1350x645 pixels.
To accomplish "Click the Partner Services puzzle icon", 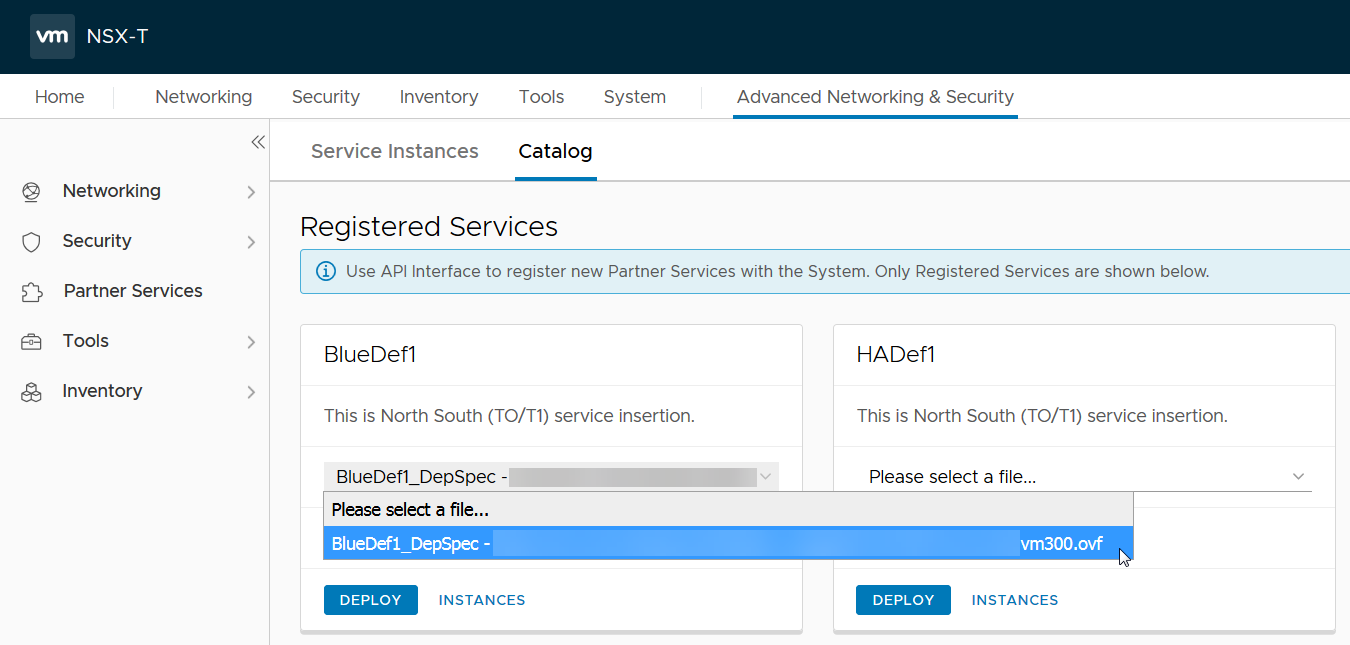I will [32, 292].
